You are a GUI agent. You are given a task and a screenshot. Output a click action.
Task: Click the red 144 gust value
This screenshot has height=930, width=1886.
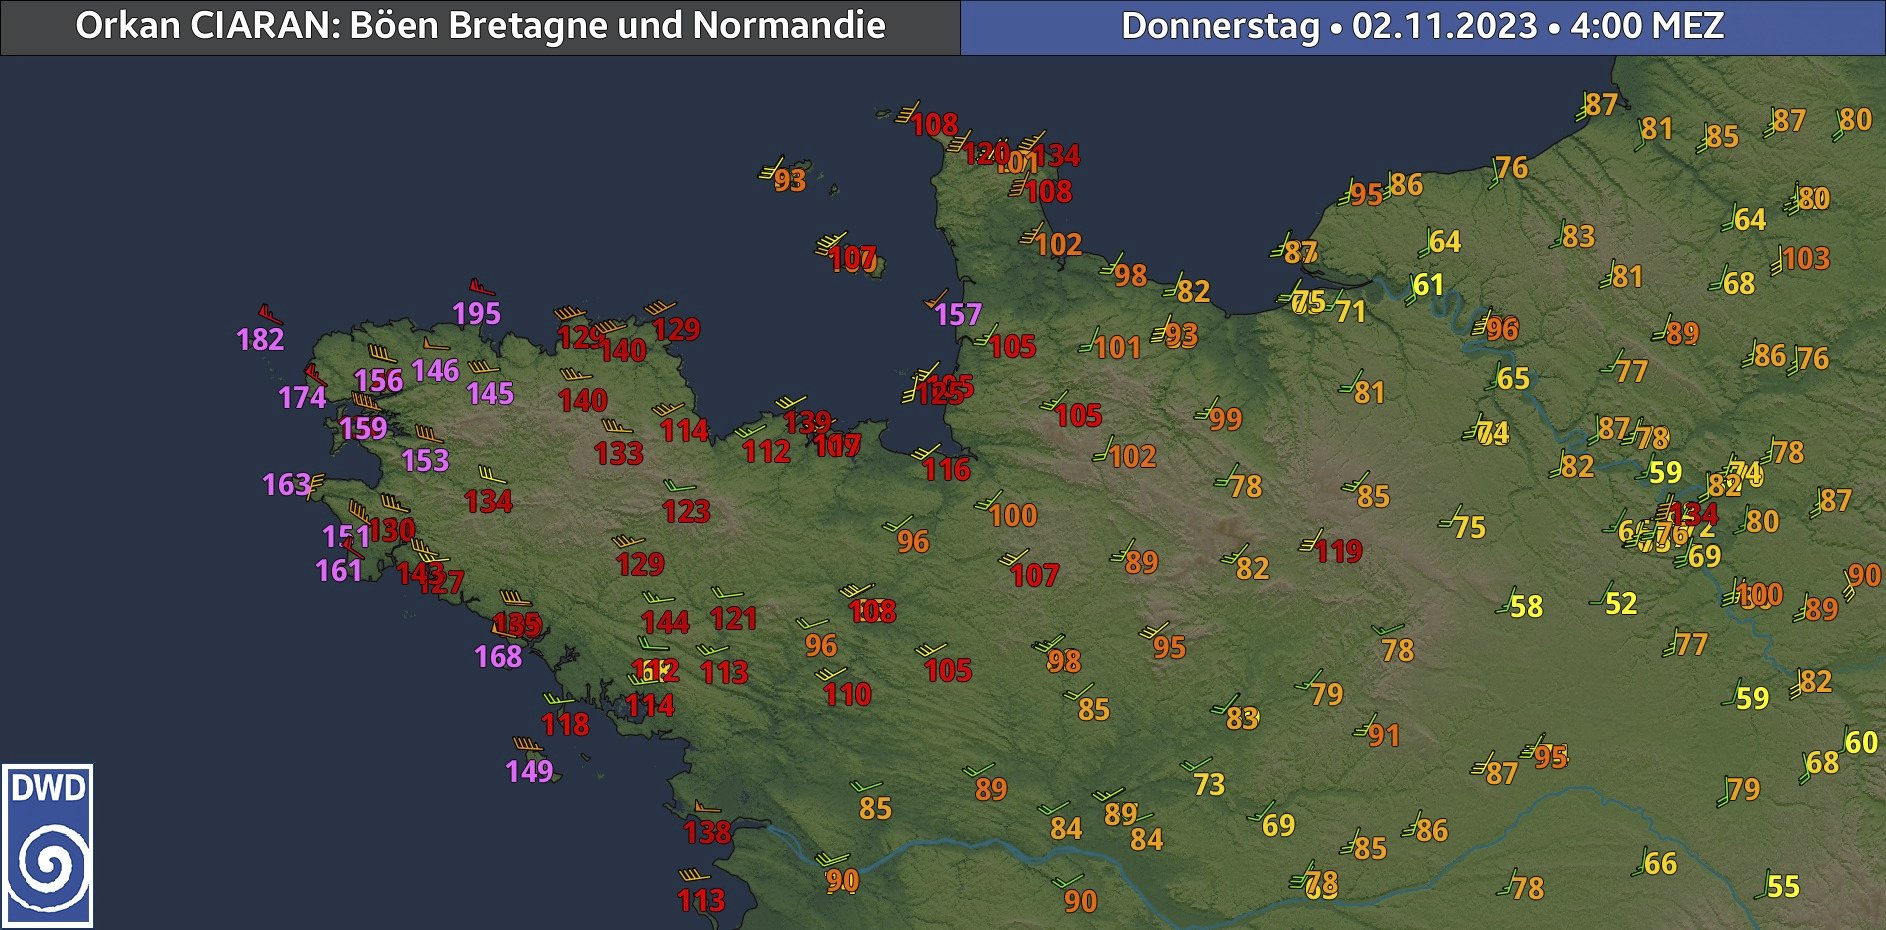pyautogui.click(x=665, y=623)
